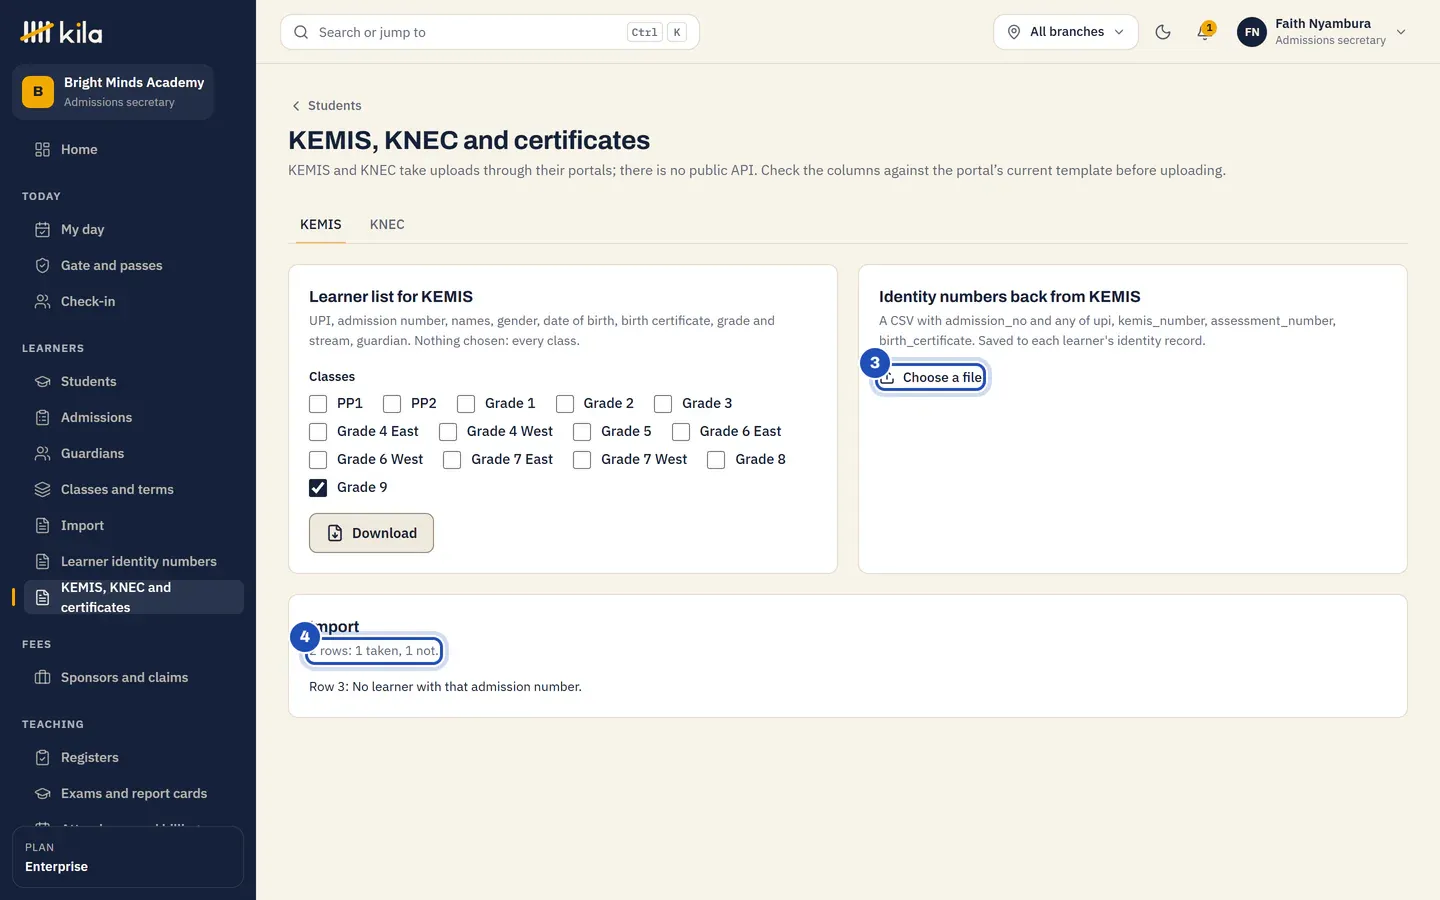The width and height of the screenshot is (1440, 900).
Task: Click the Sponsors and claims icon
Action: pos(42,677)
